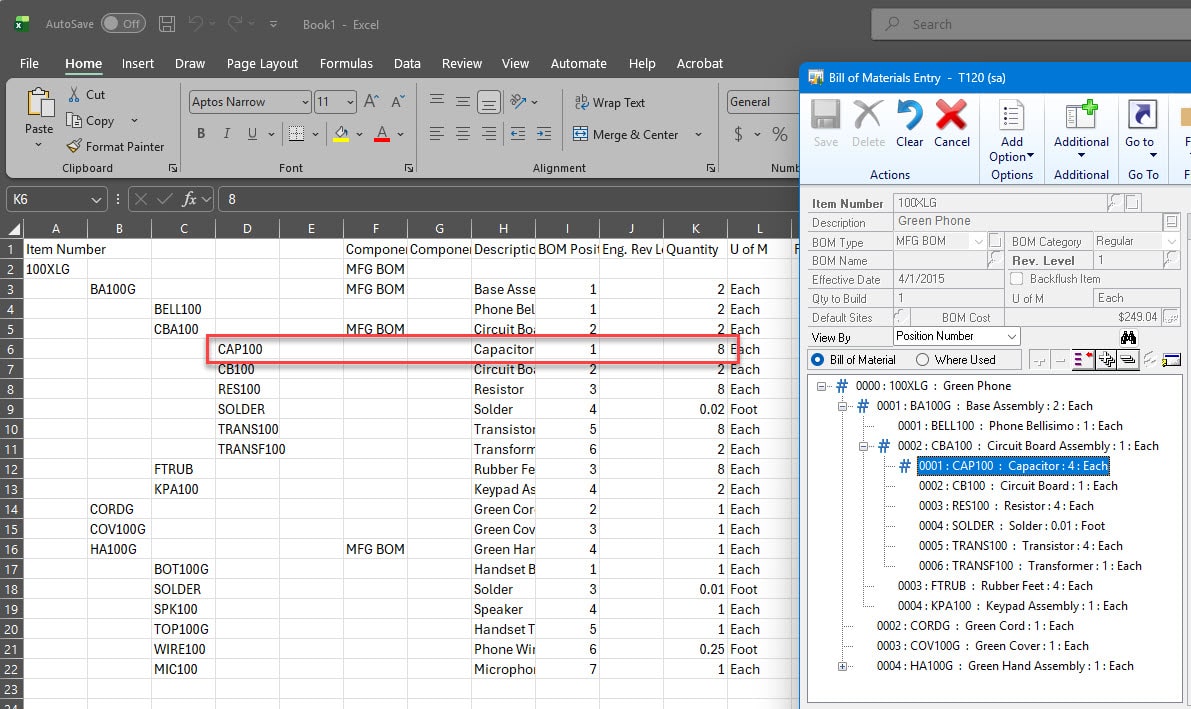Screen dimensions: 1191x709
Task: Open the Page Layout ribbon tab
Action: point(262,63)
